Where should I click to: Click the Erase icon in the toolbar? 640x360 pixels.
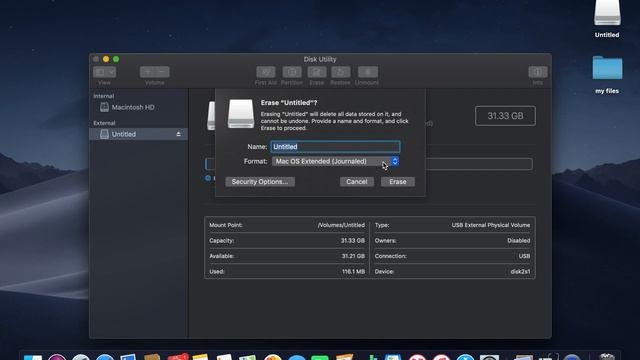pos(317,72)
